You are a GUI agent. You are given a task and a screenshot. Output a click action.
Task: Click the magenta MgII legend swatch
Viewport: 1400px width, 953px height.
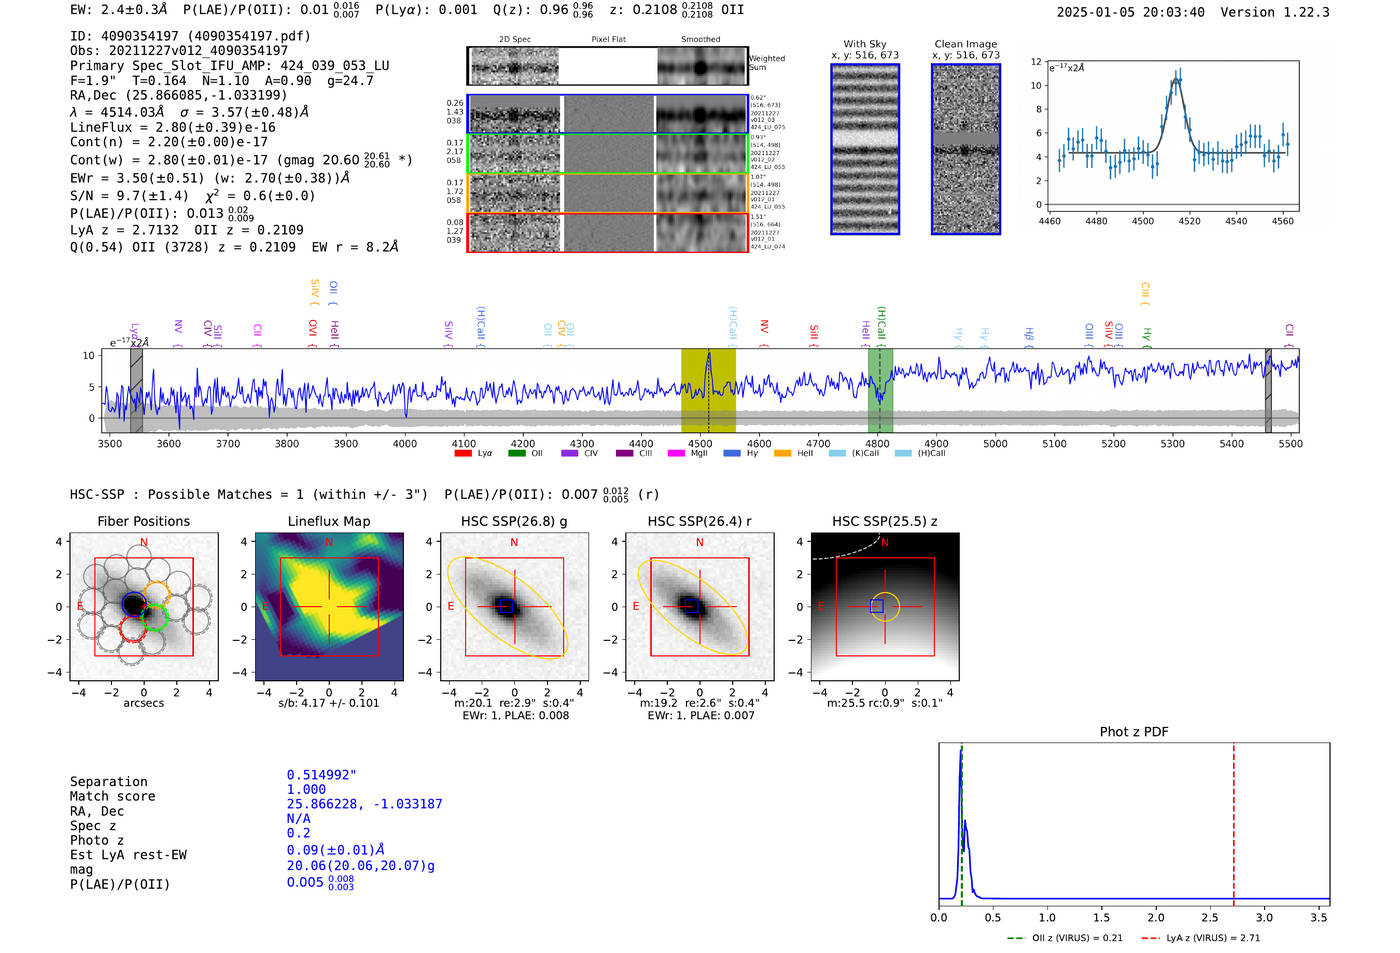coord(676,454)
